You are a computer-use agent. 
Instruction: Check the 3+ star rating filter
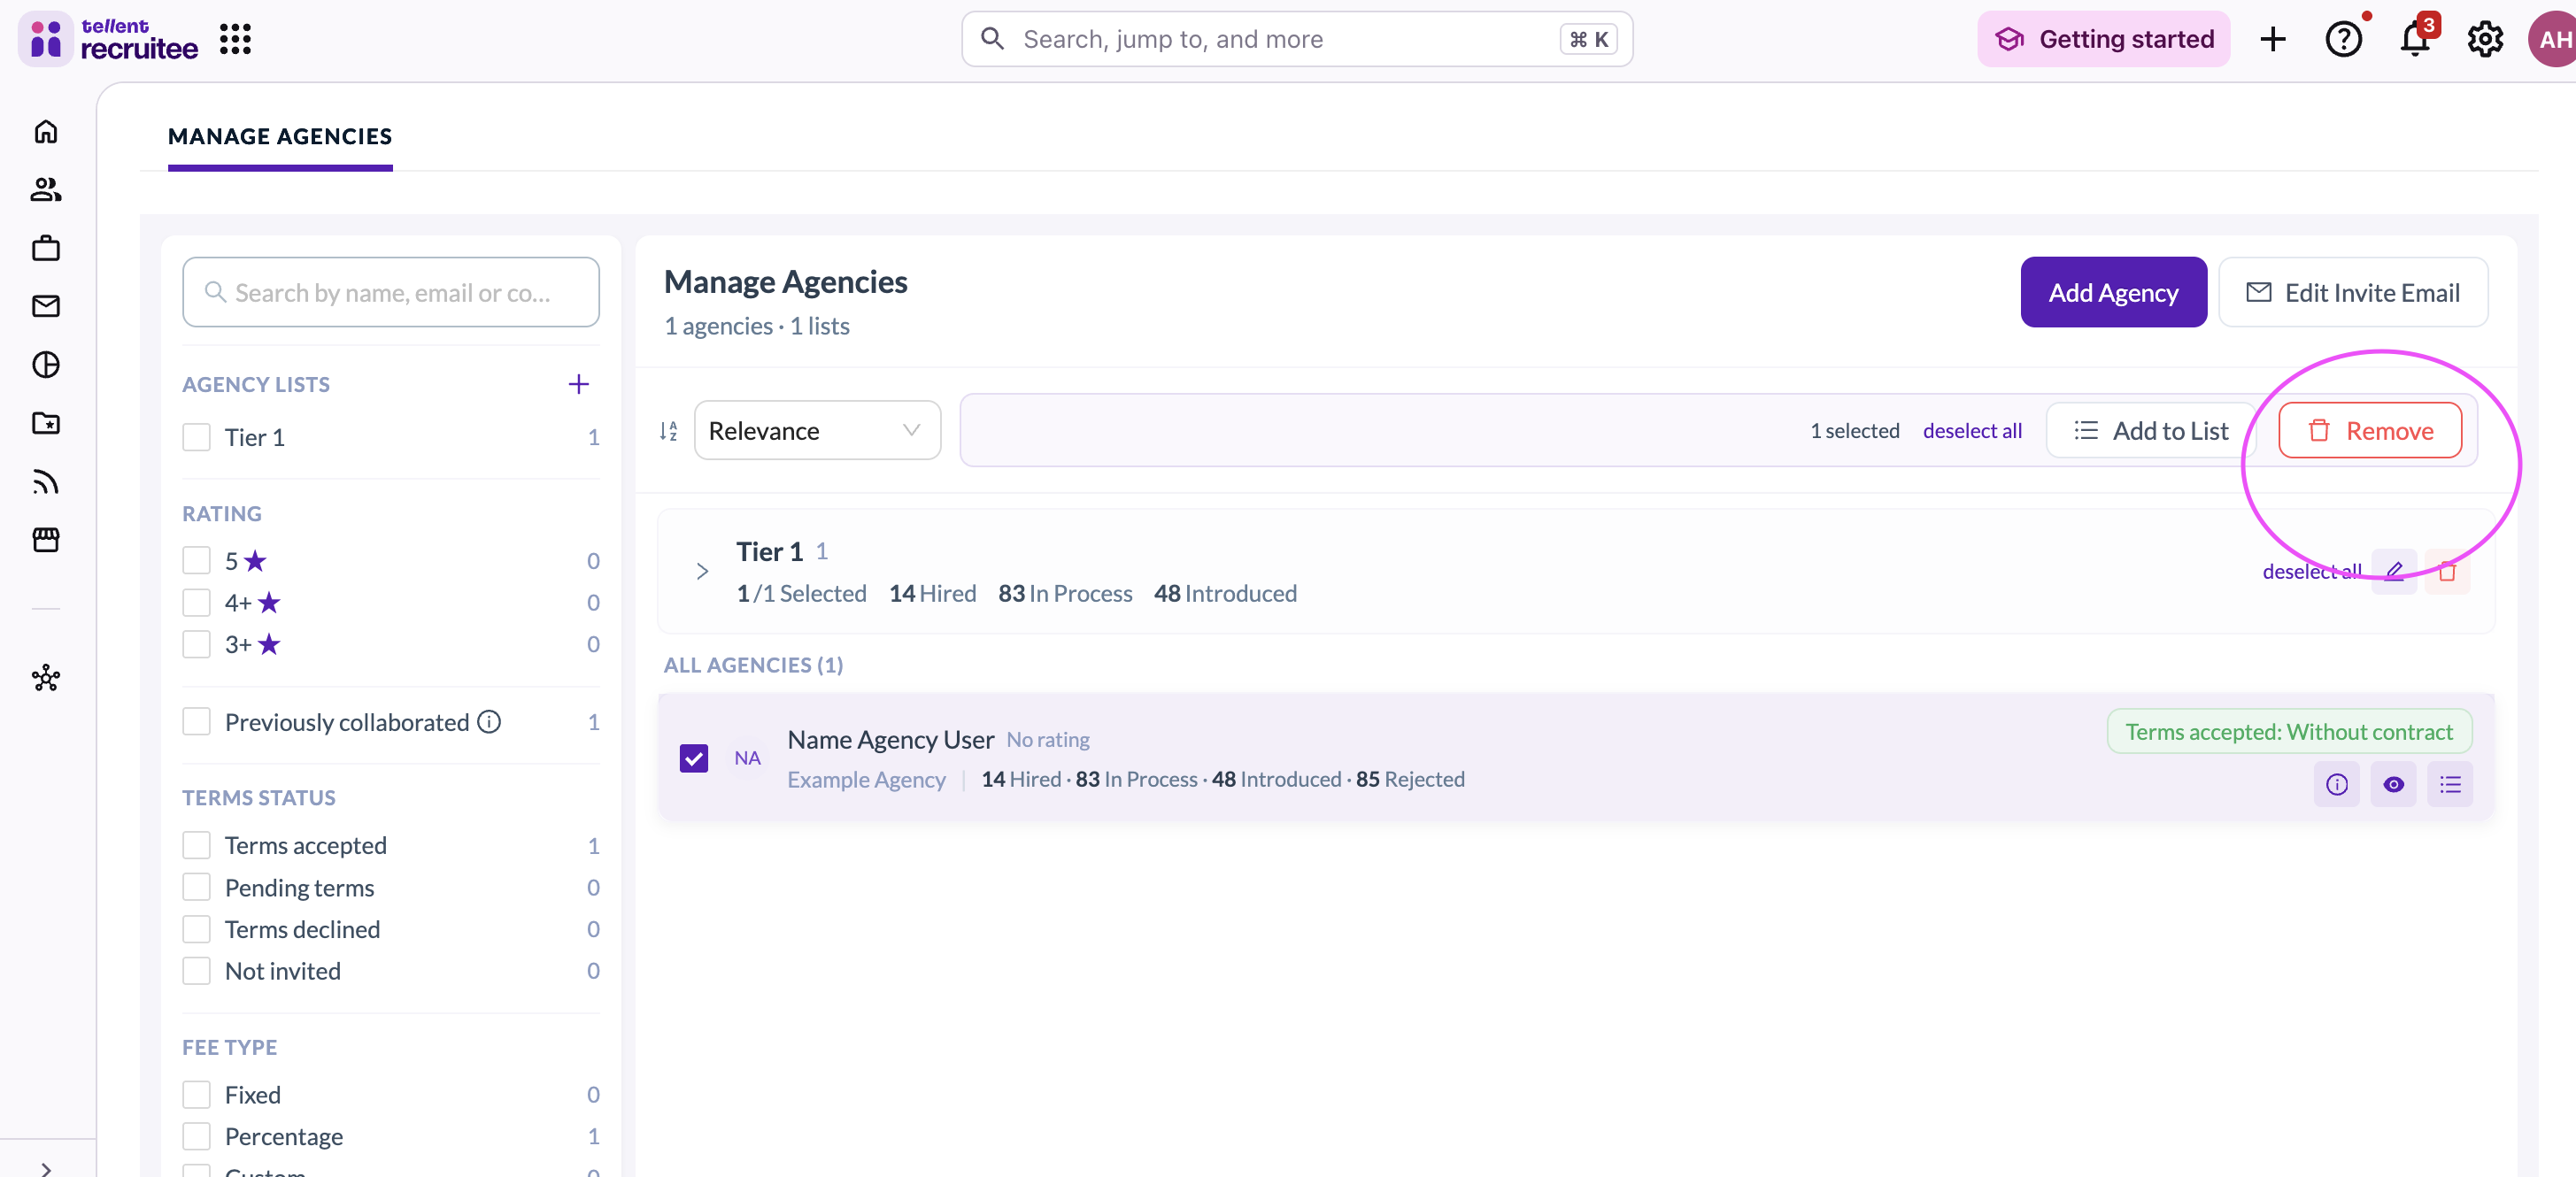click(196, 644)
